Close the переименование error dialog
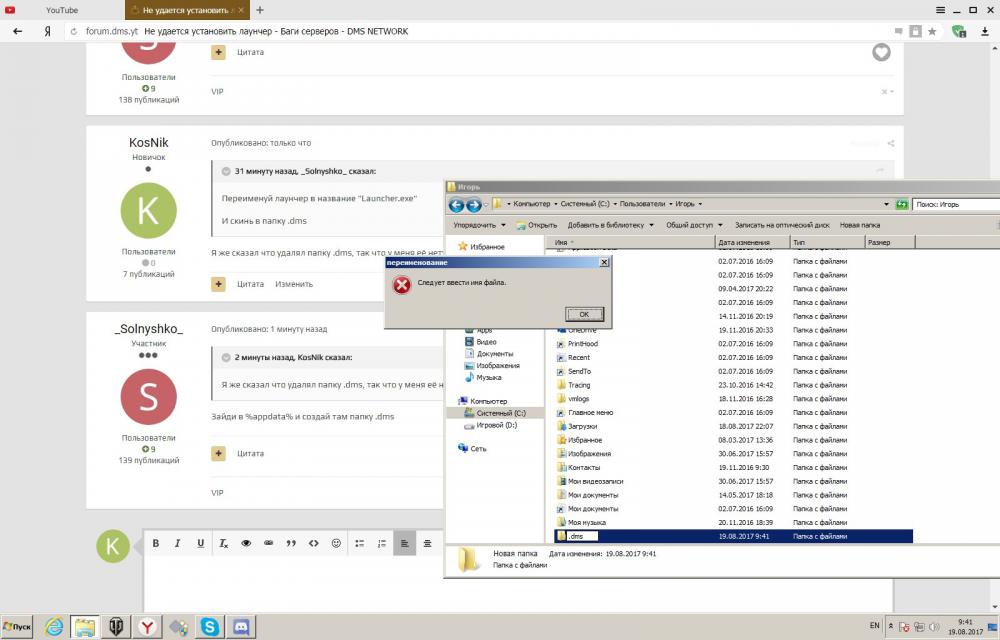Image resolution: width=1000 pixels, height=640 pixels. (x=604, y=263)
